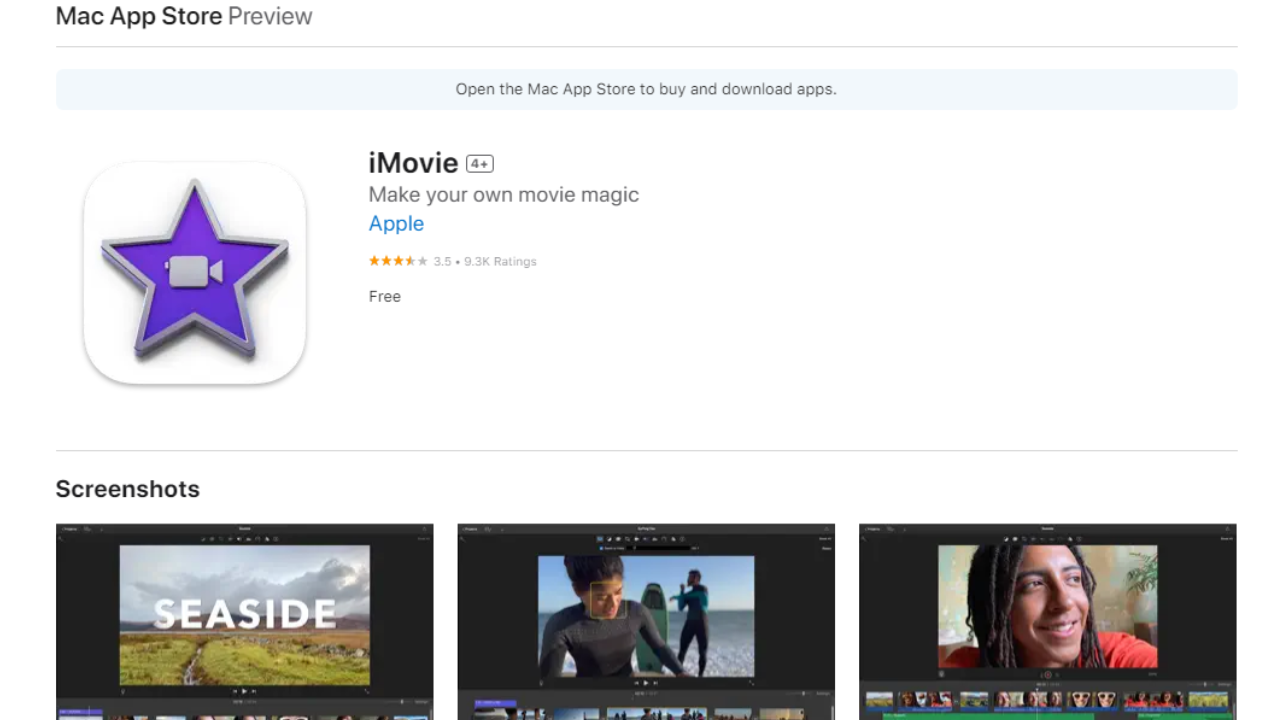Viewport: 1280px width, 720px height.
Task: Click the Mac App Store header link
Action: tap(139, 16)
